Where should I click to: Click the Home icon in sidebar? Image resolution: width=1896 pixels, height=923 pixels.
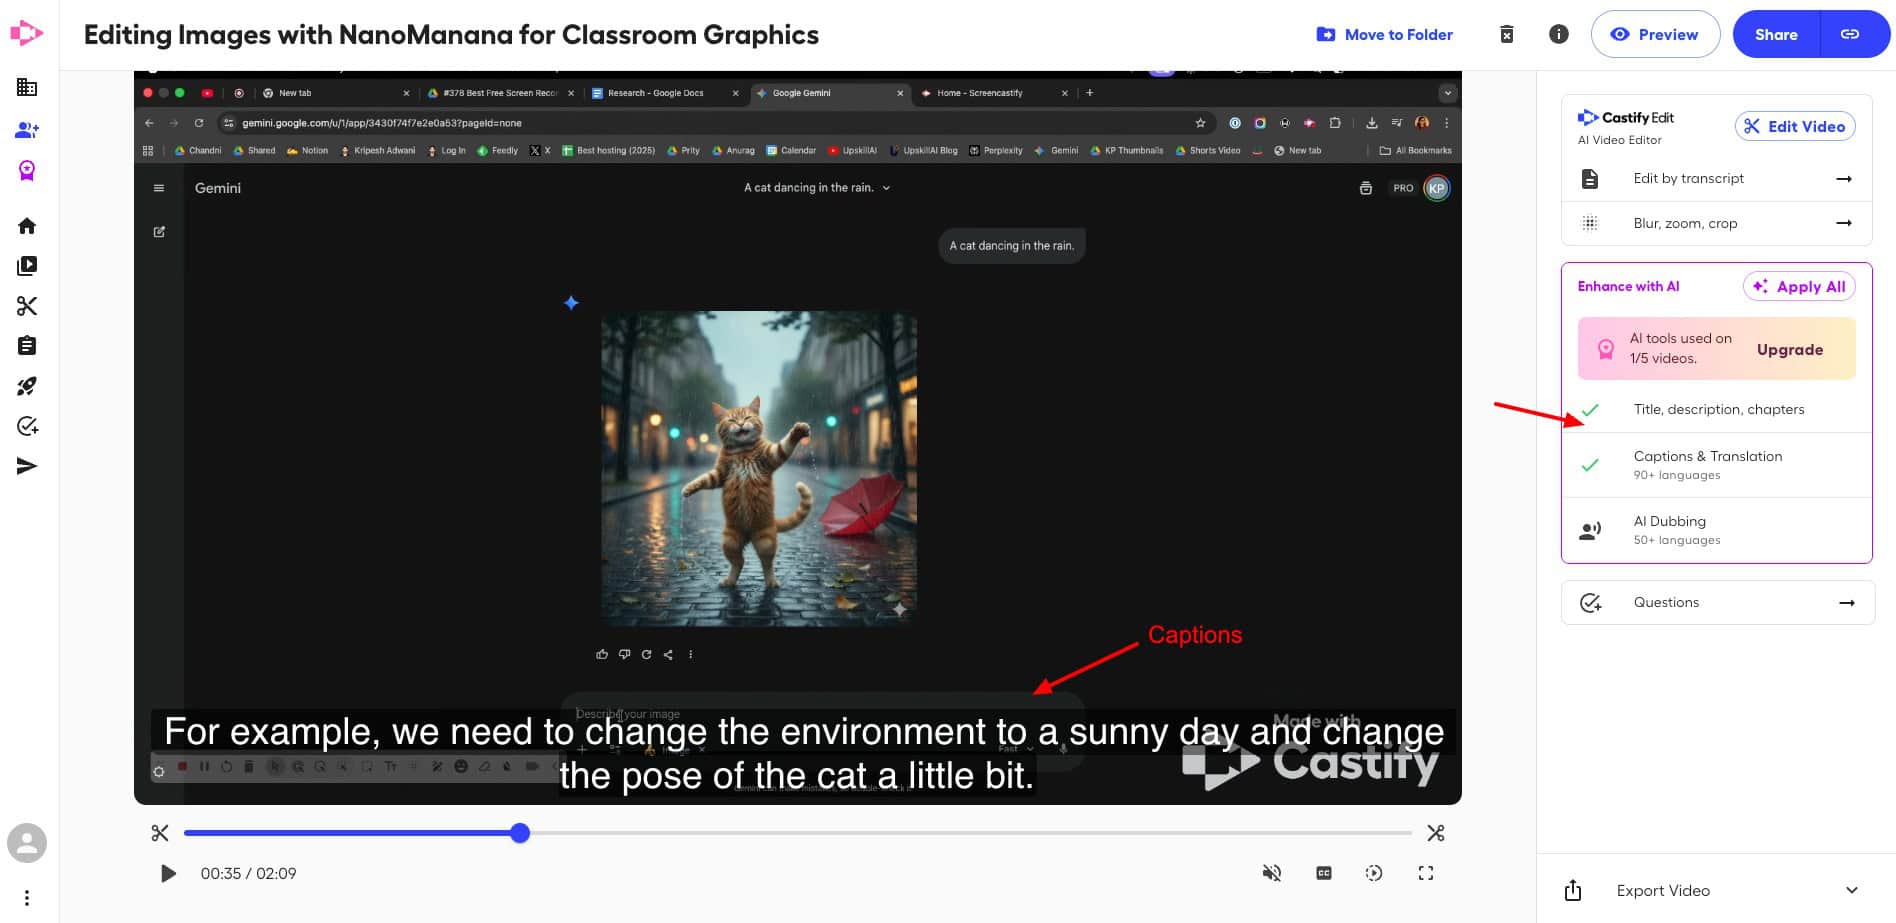tap(27, 226)
